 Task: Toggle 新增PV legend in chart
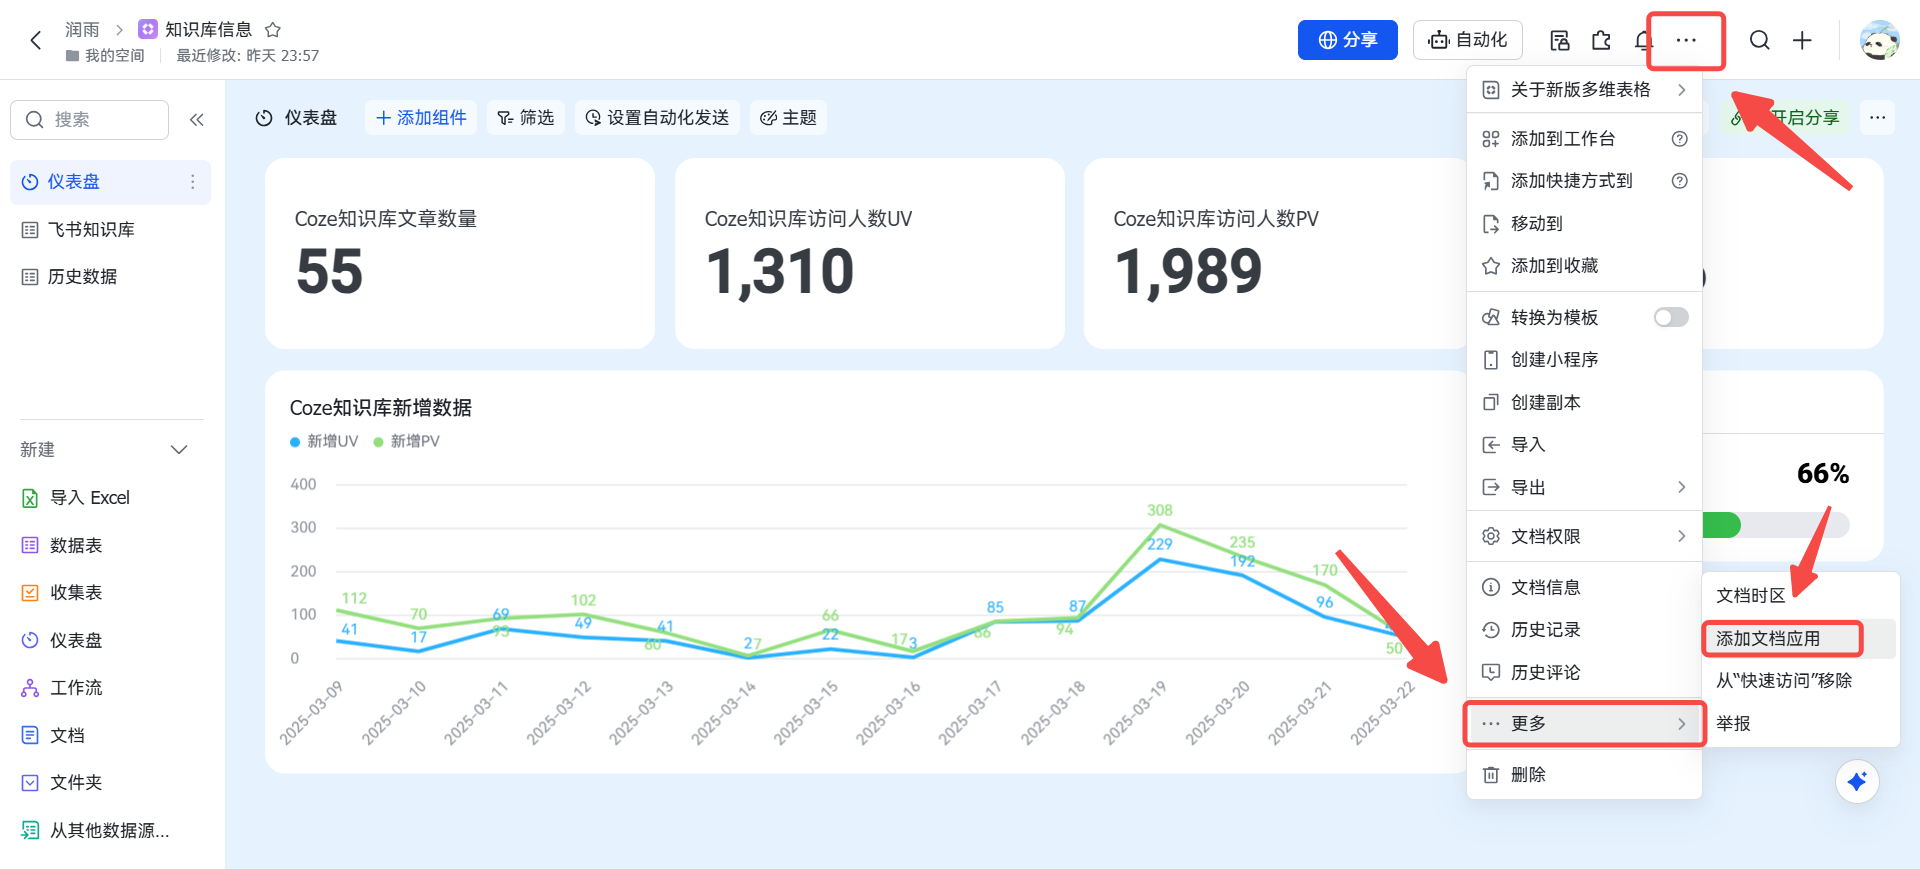pyautogui.click(x=406, y=442)
